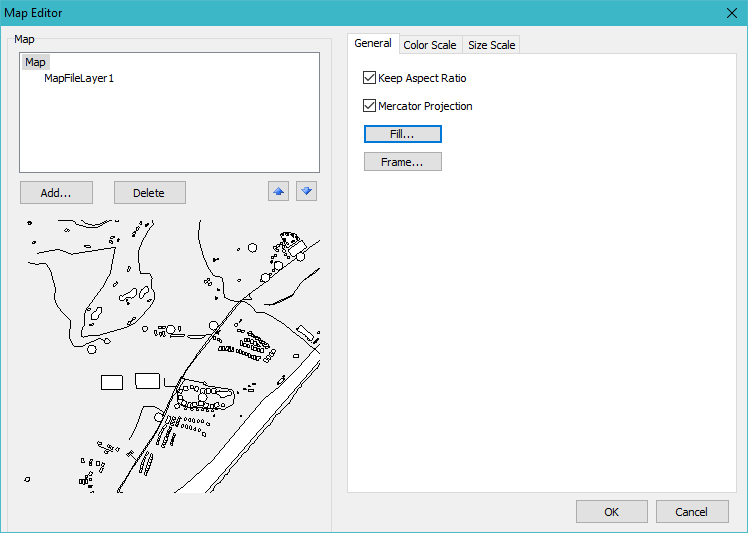Open the Fill... settings

pos(403,134)
